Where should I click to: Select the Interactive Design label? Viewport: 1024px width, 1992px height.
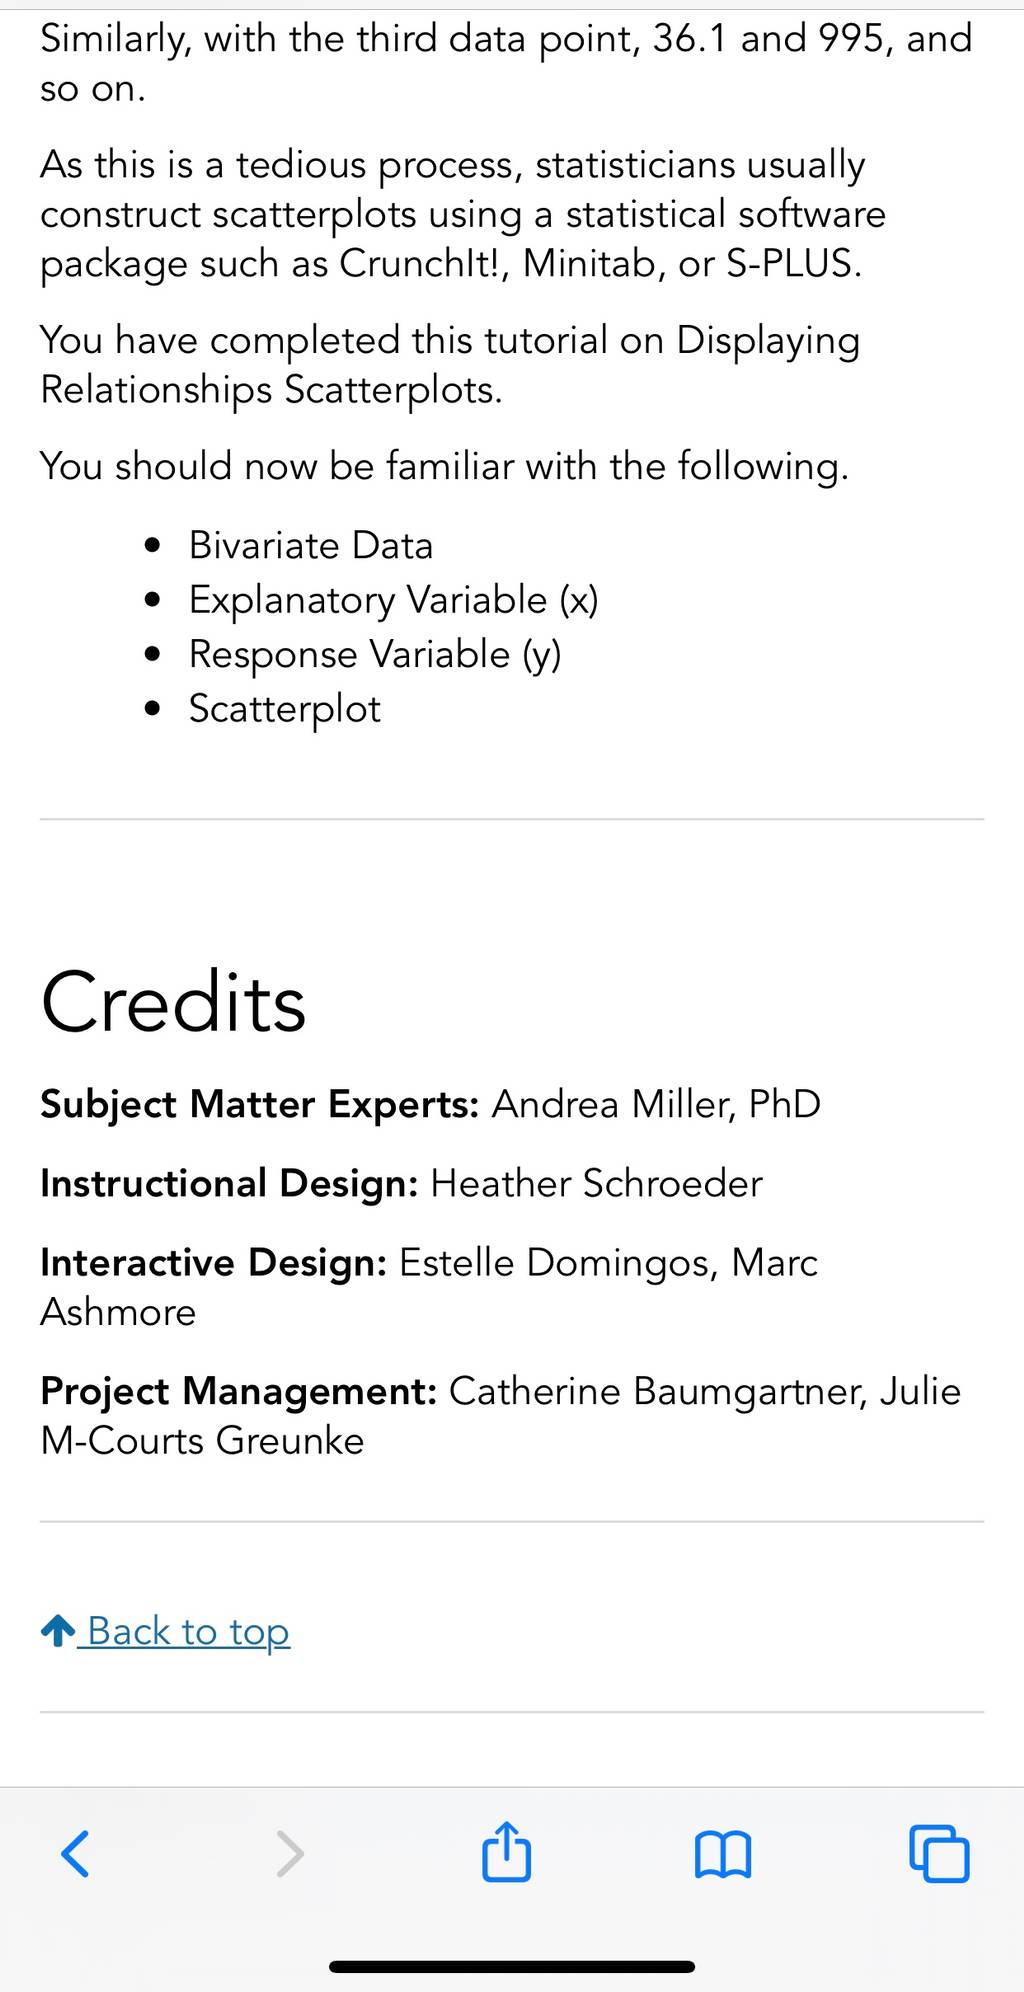(214, 1263)
